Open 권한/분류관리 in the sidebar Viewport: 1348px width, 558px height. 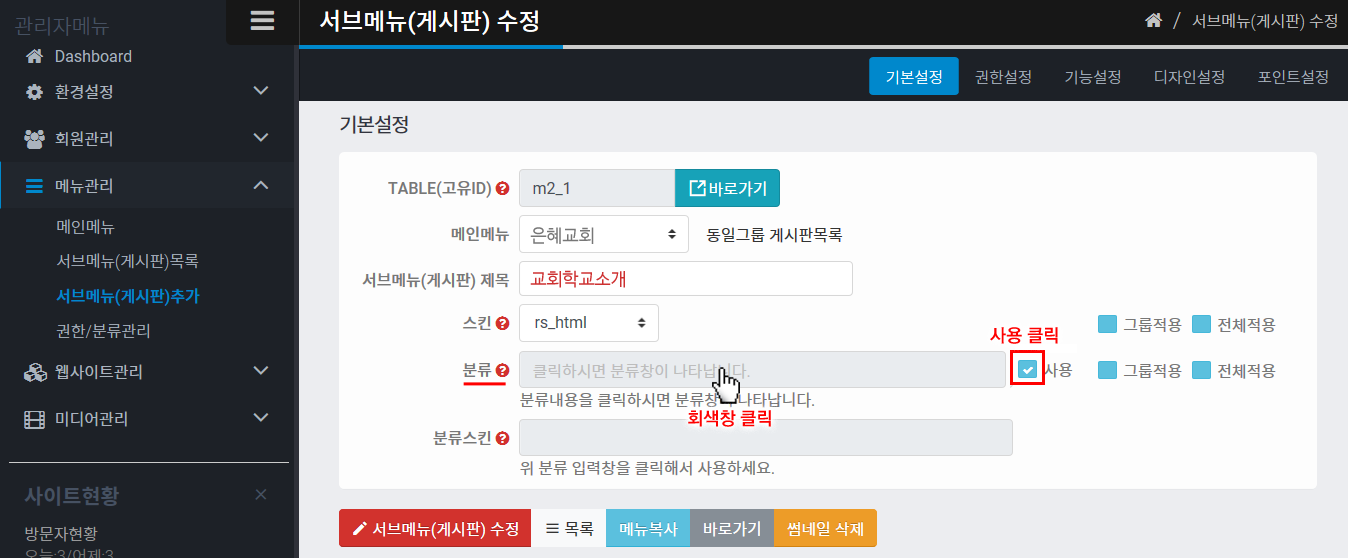click(x=104, y=330)
